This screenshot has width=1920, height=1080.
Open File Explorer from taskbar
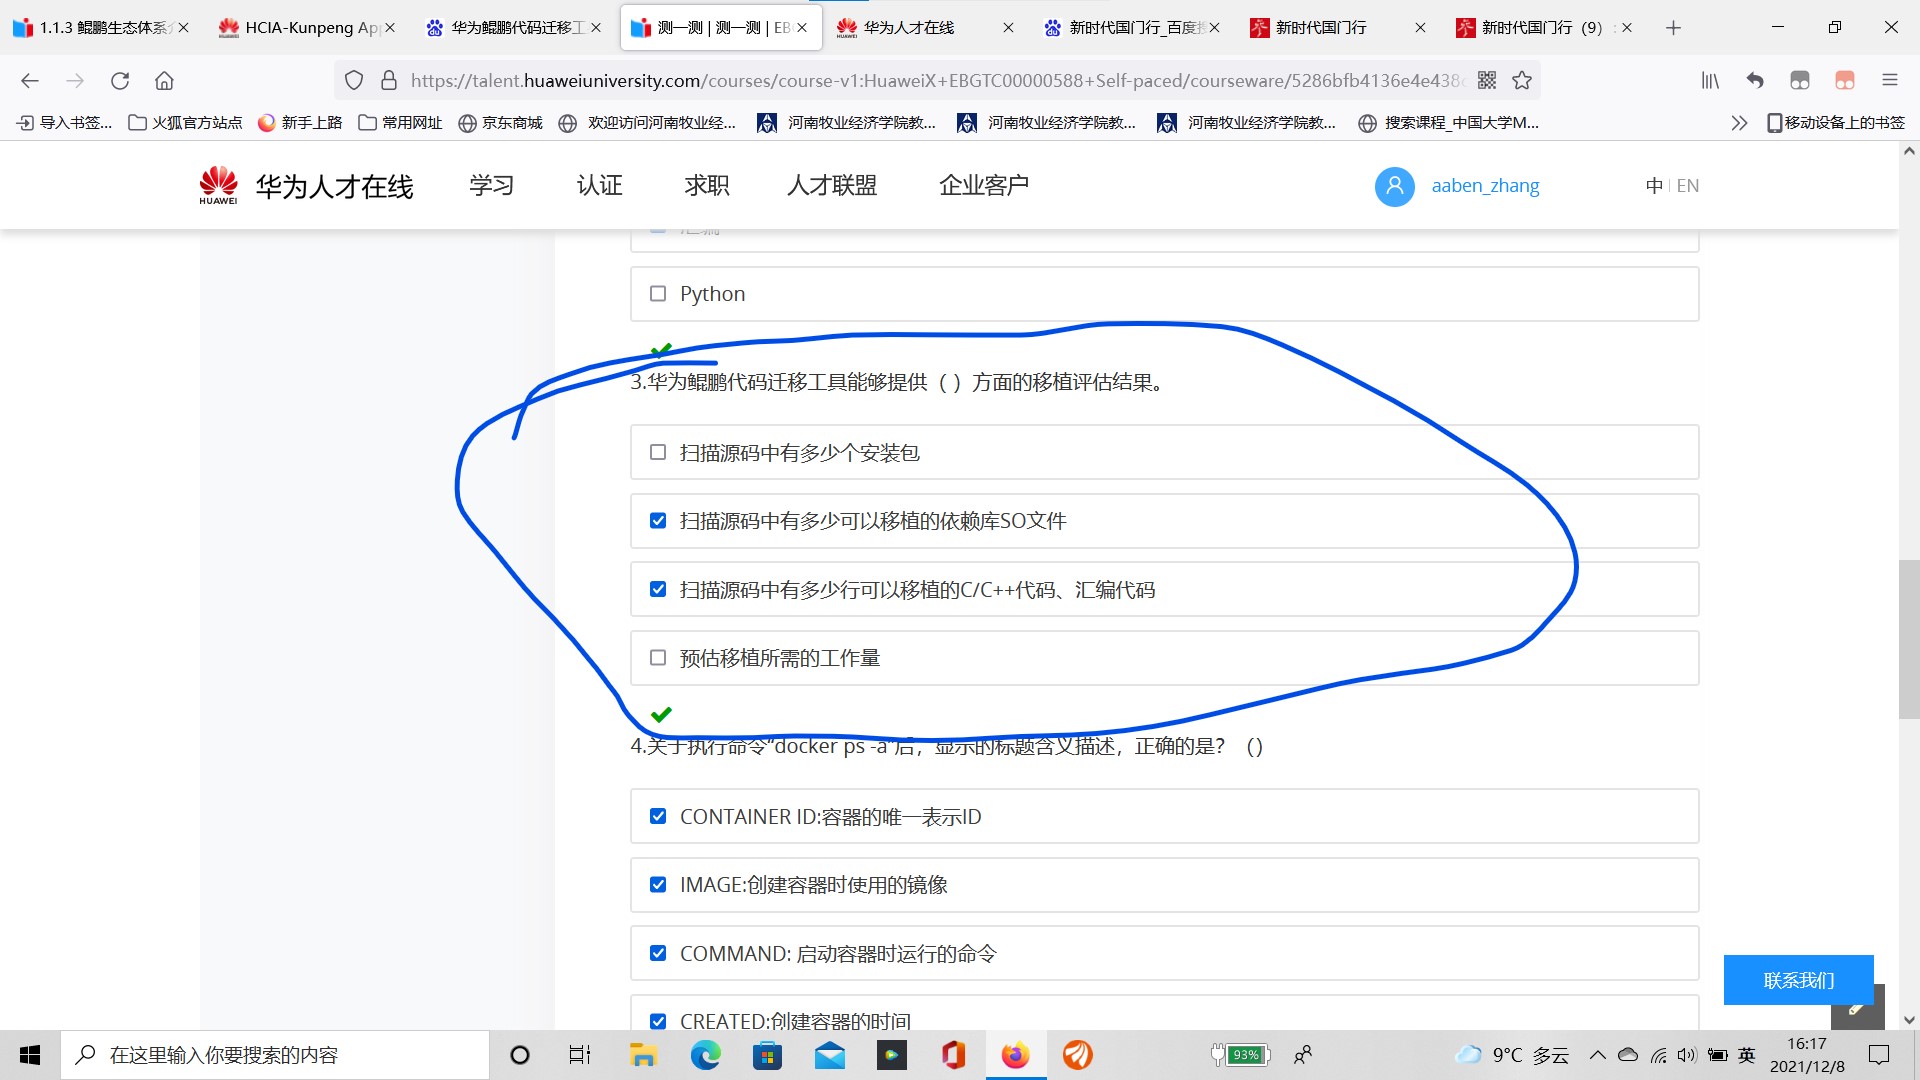pyautogui.click(x=642, y=1055)
